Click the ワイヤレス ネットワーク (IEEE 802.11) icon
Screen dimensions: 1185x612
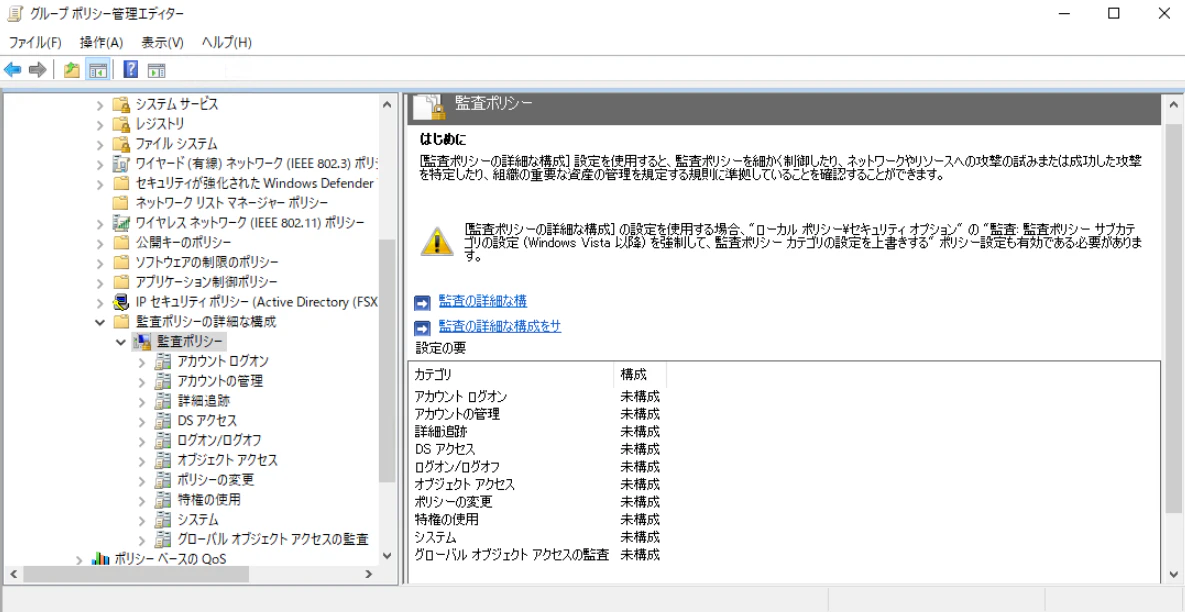121,222
